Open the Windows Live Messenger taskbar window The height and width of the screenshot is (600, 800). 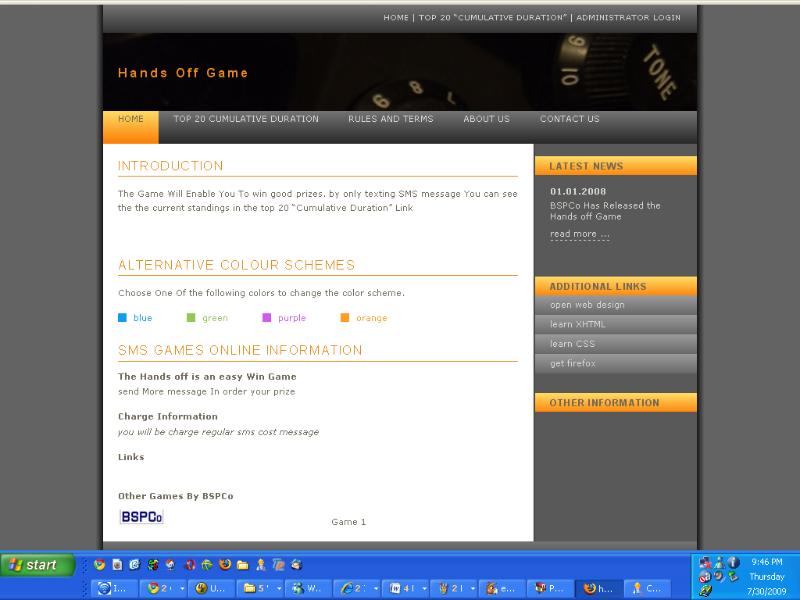[307, 588]
